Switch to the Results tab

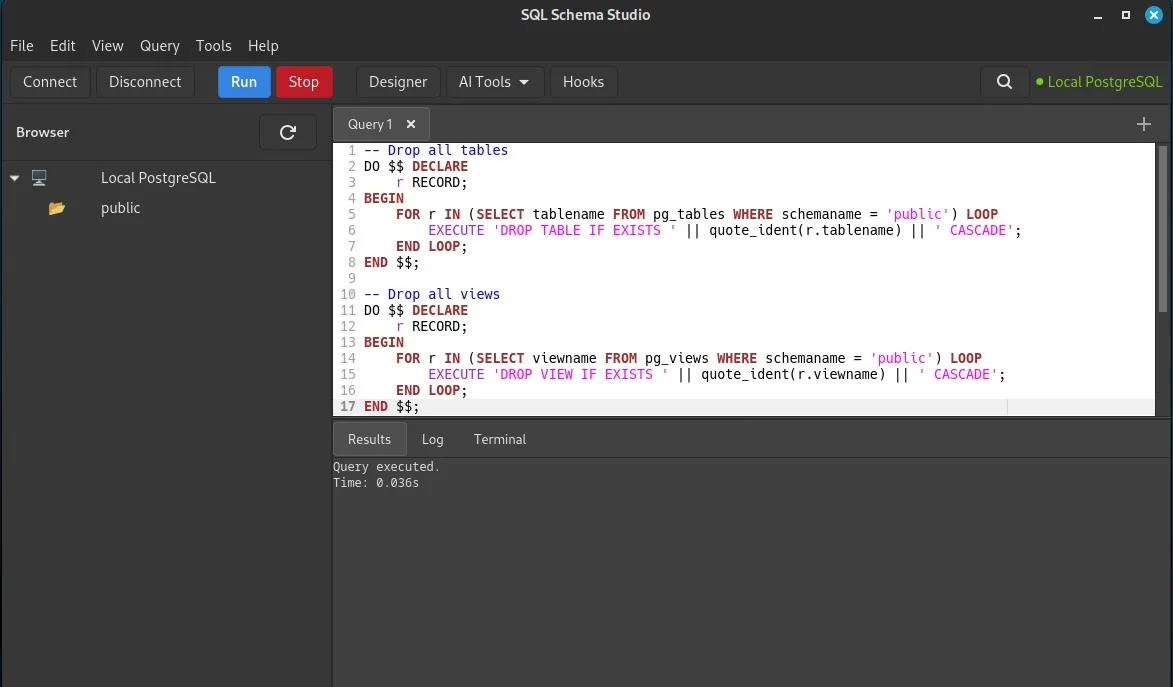tap(370, 439)
